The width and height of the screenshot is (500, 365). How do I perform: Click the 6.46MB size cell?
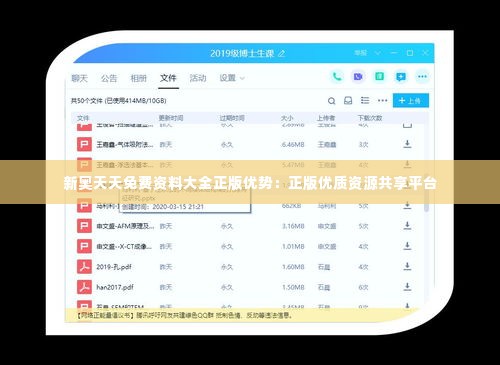point(293,144)
